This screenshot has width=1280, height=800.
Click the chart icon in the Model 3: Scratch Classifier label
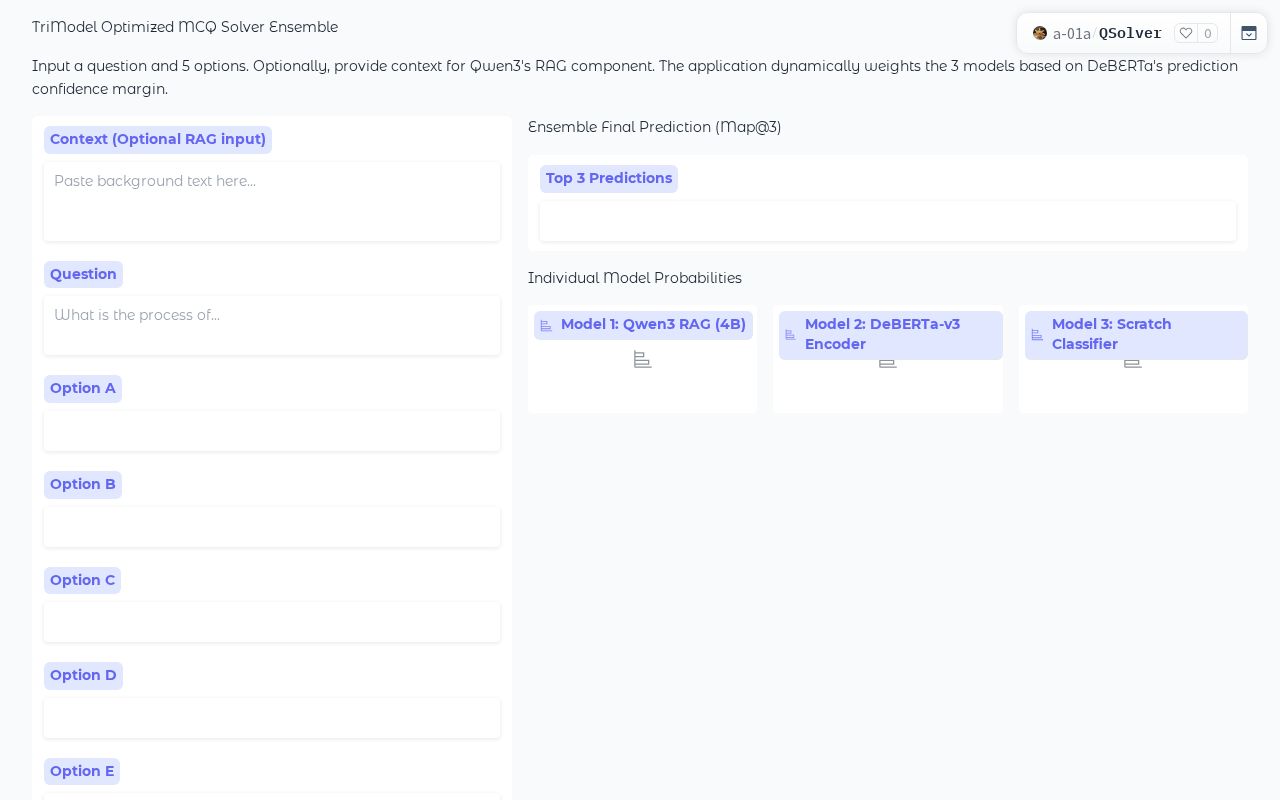coord(1037,335)
